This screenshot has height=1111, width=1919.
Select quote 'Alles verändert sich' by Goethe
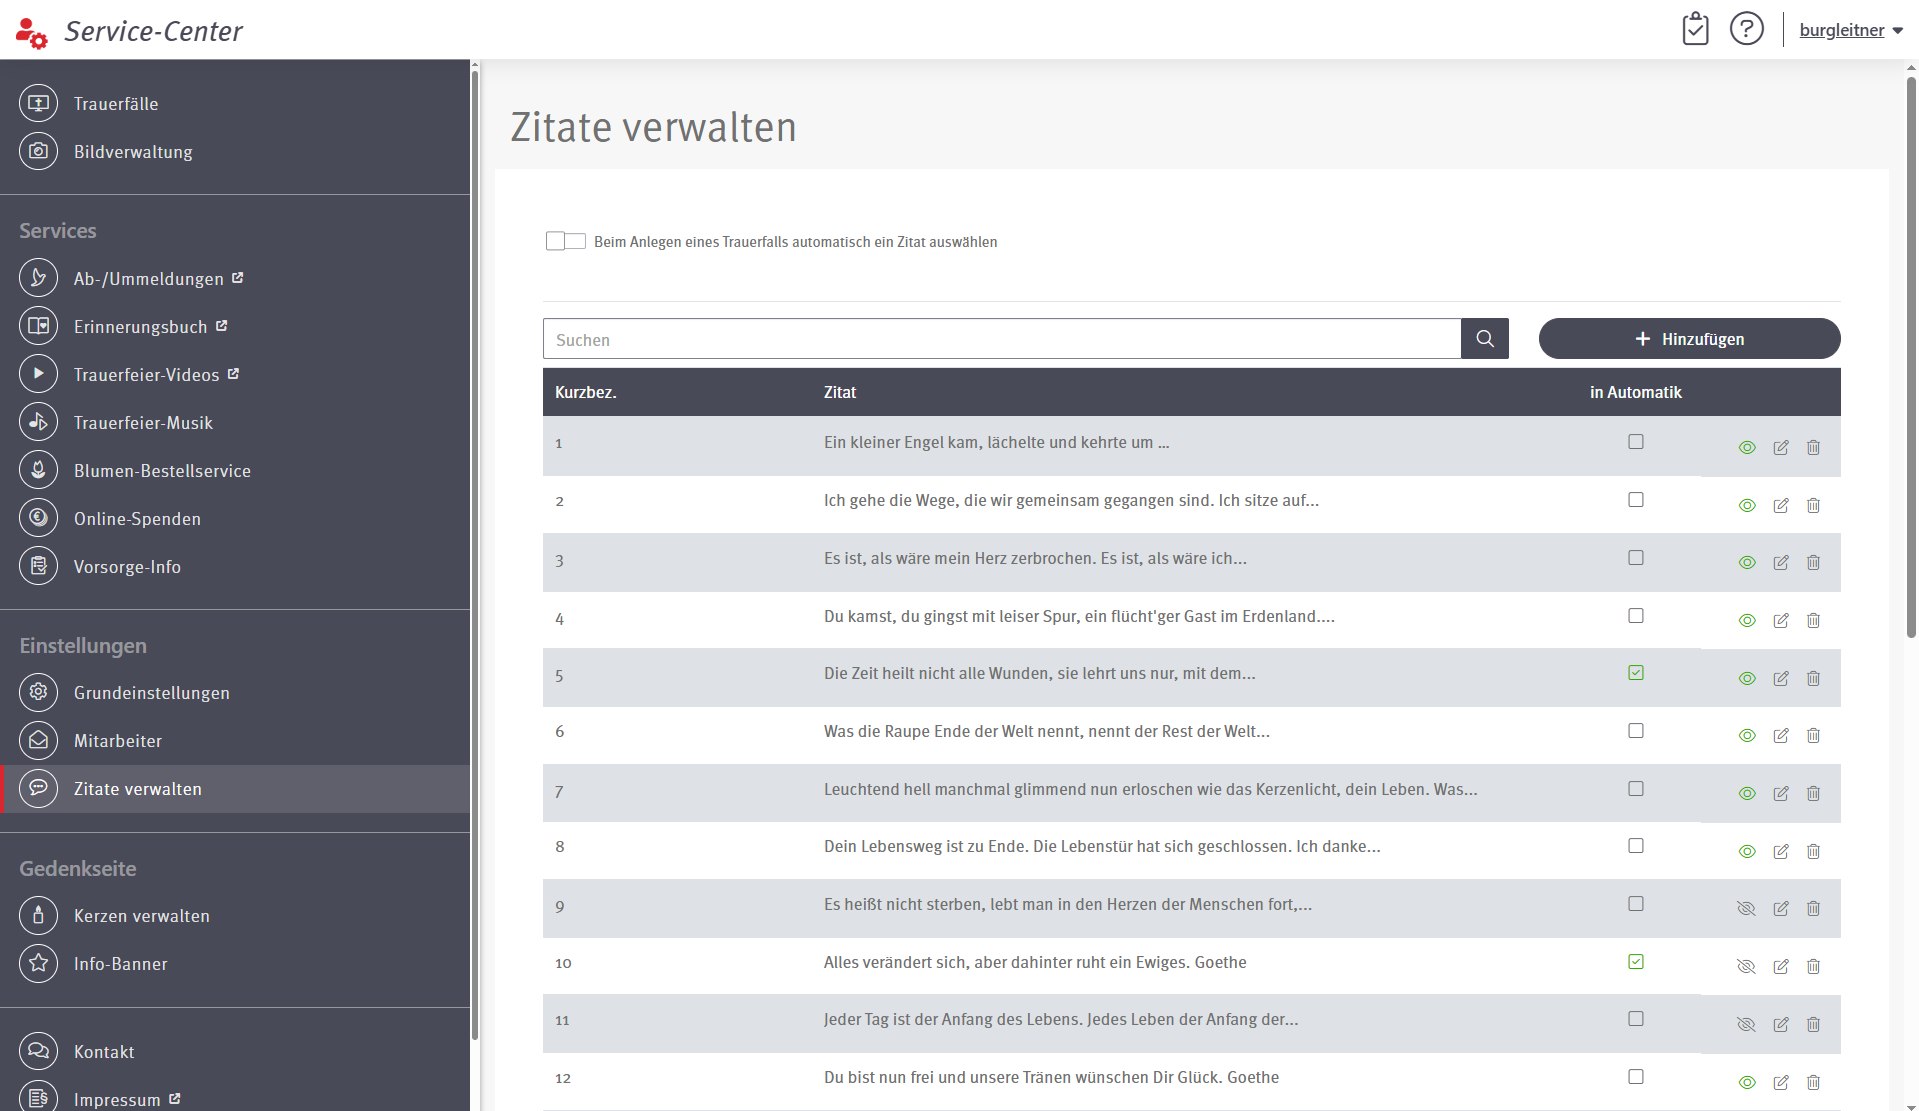tap(1035, 962)
